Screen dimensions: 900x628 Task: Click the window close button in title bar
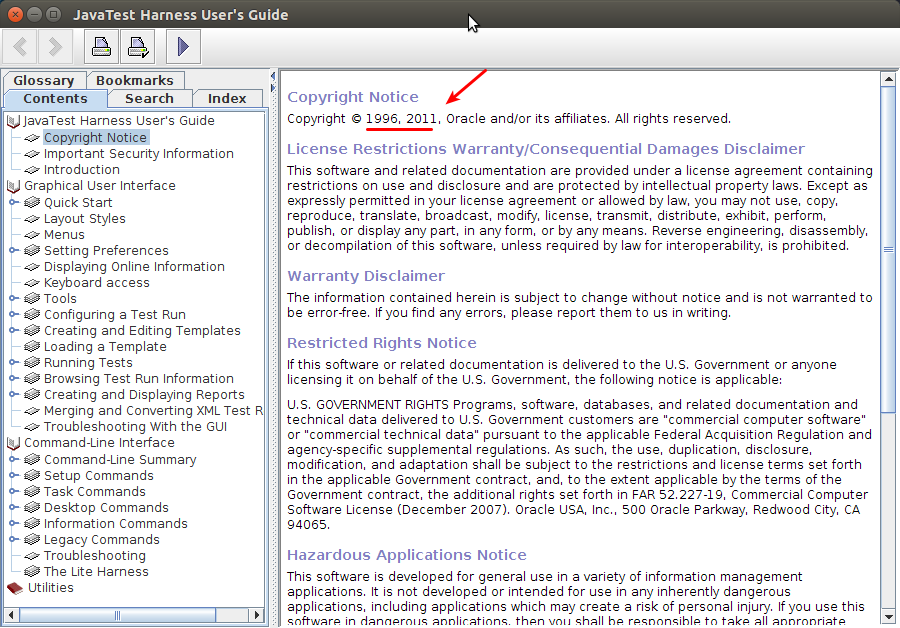15,15
